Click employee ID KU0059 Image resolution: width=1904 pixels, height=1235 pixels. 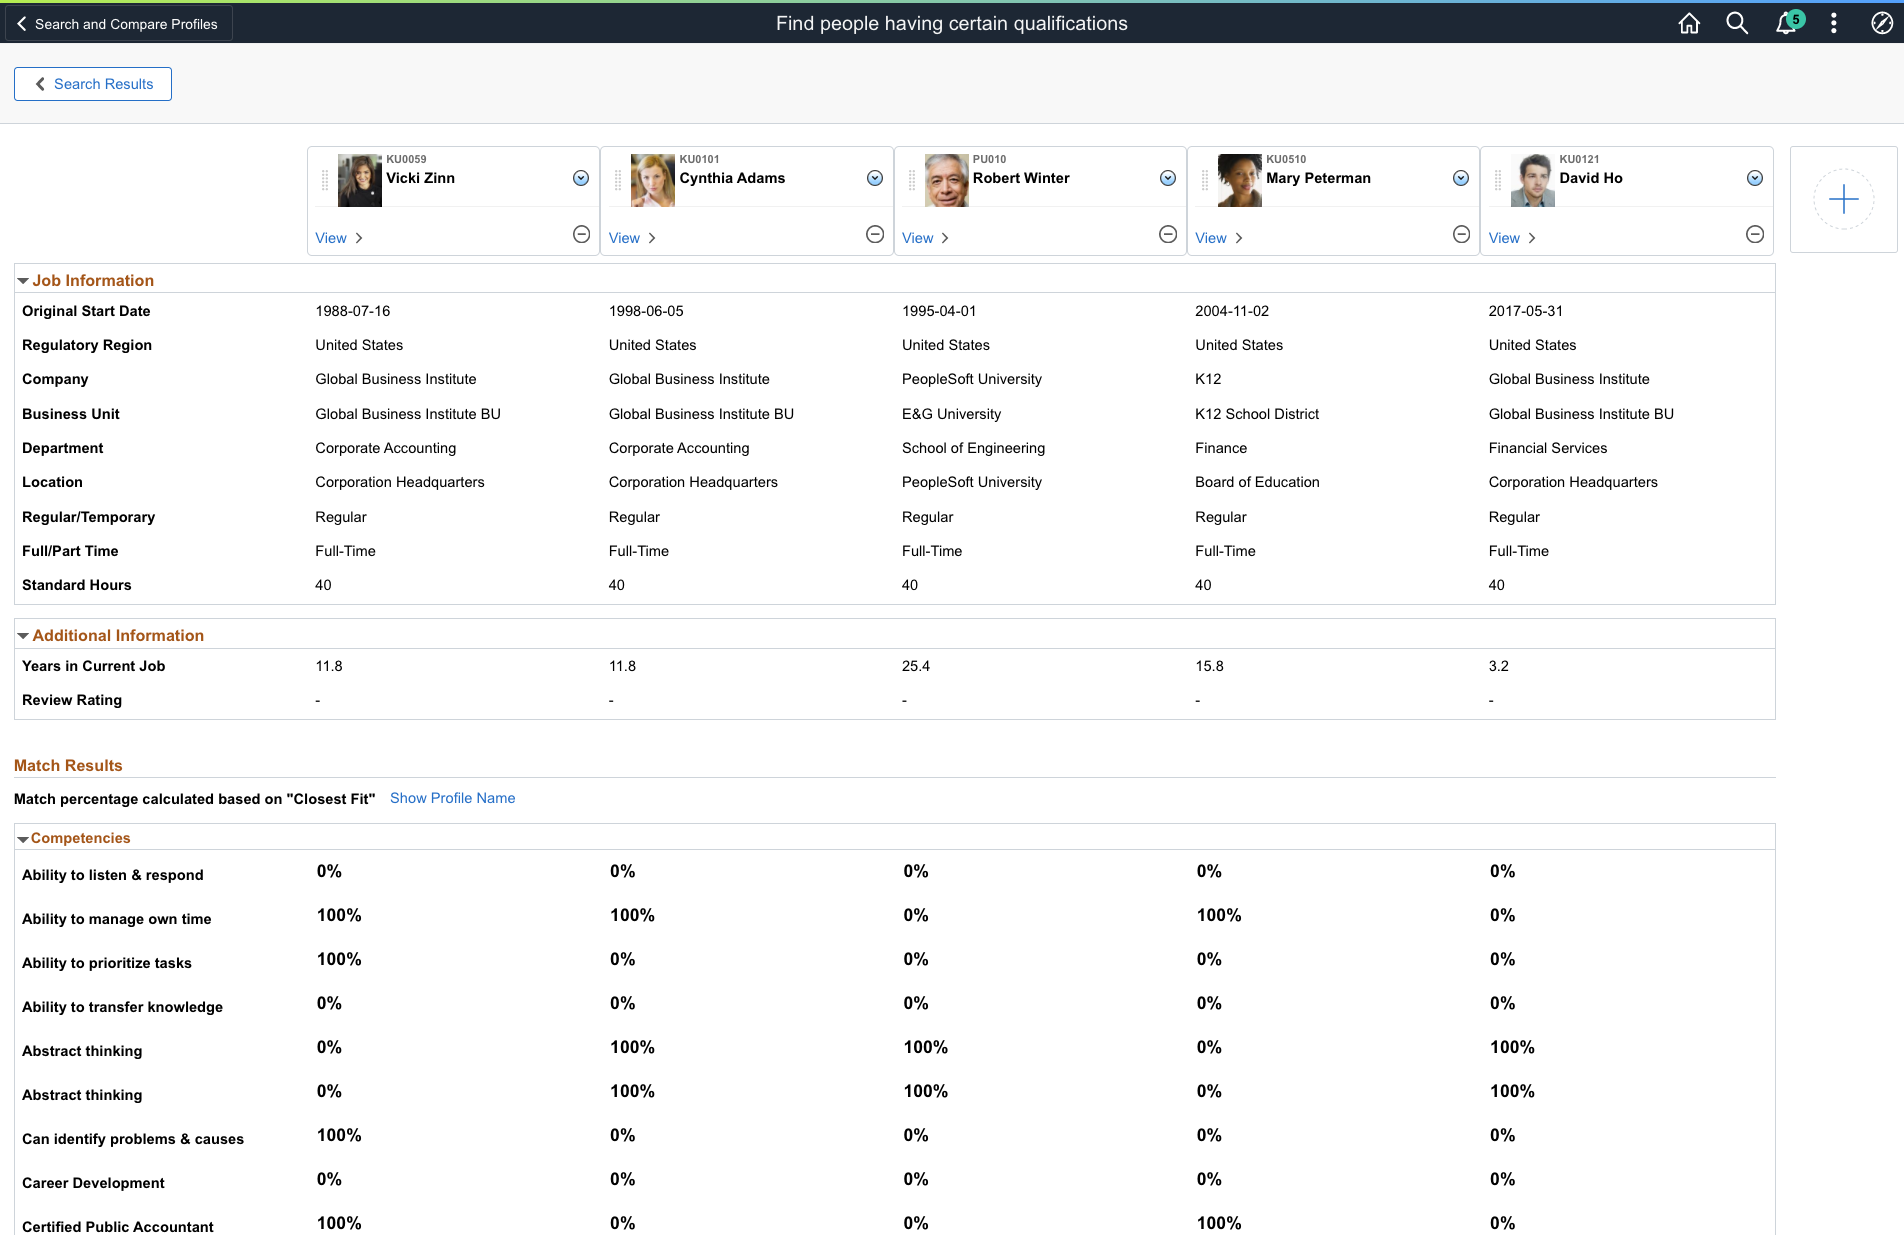406,159
